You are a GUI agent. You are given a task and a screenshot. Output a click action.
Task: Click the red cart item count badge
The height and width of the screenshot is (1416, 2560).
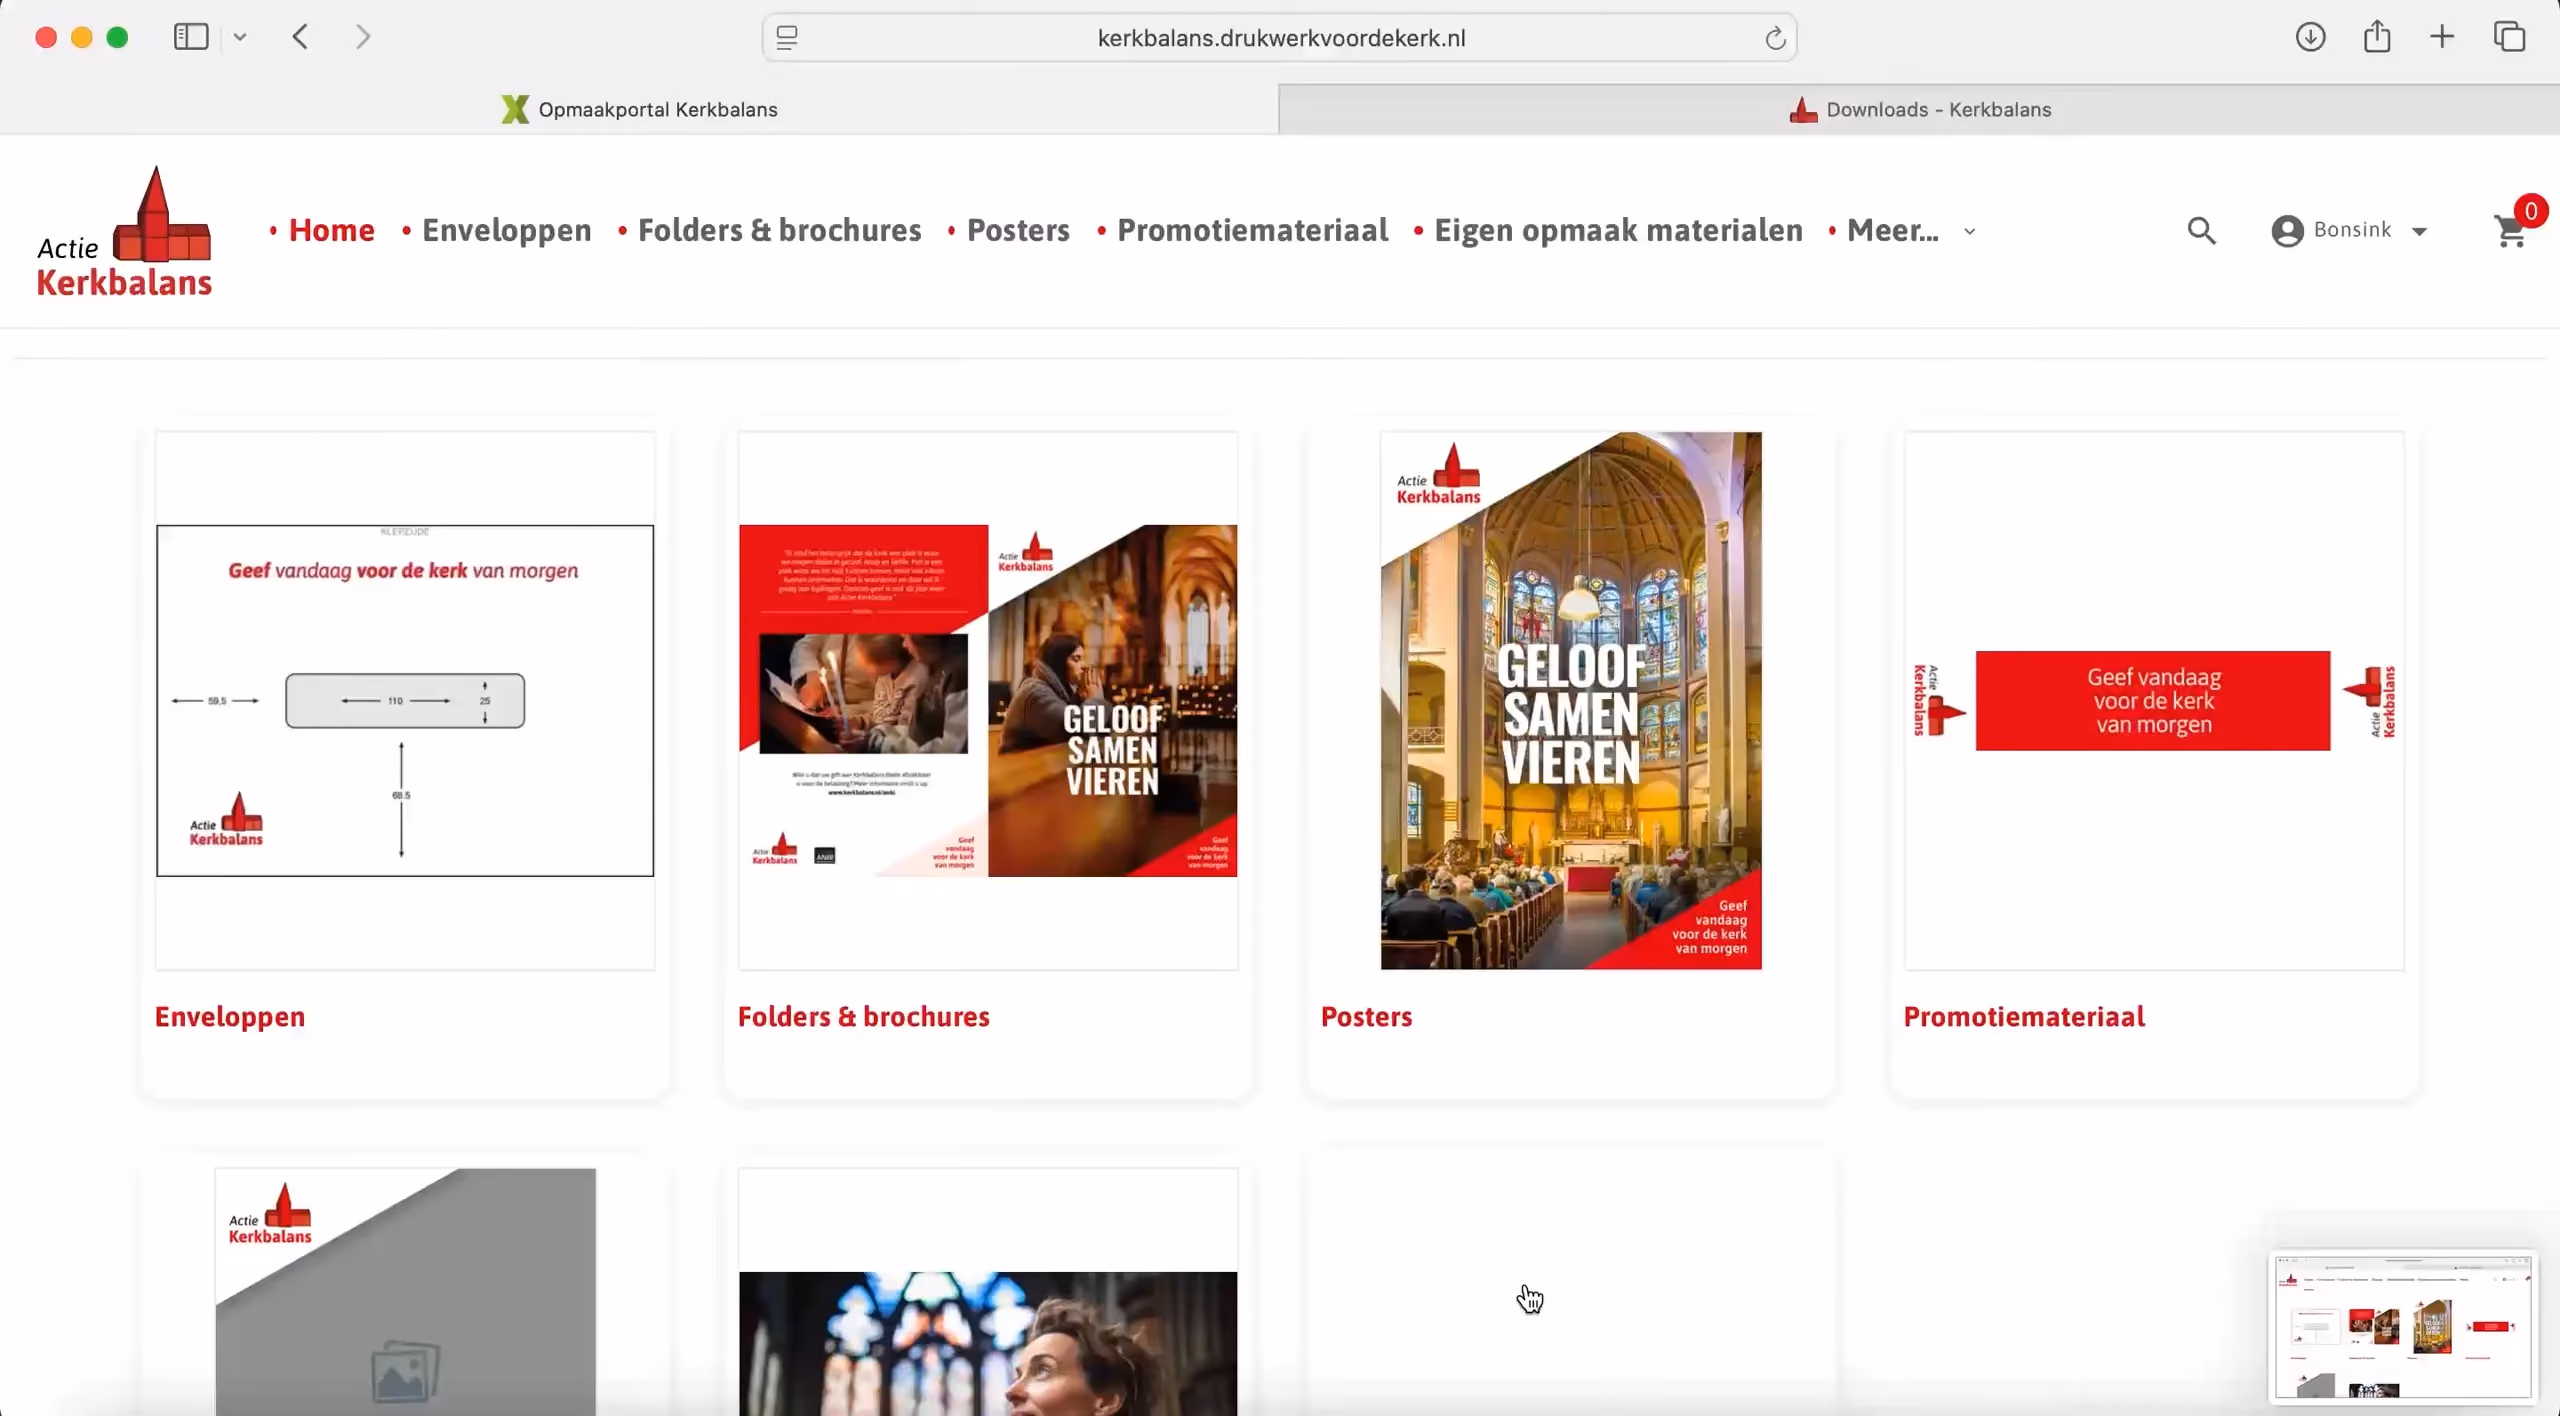point(2531,211)
